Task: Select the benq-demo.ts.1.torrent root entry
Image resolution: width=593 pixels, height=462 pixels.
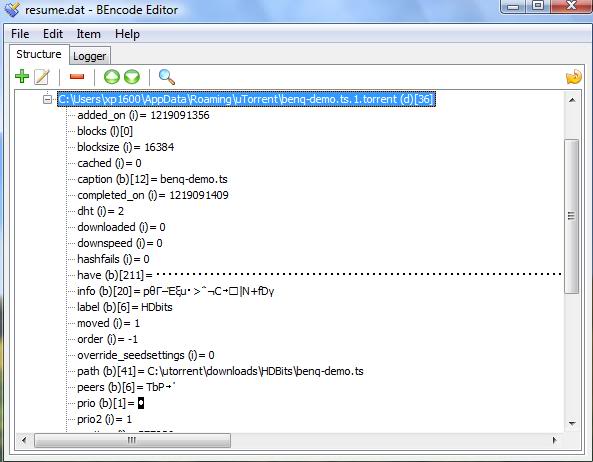Action: point(246,99)
